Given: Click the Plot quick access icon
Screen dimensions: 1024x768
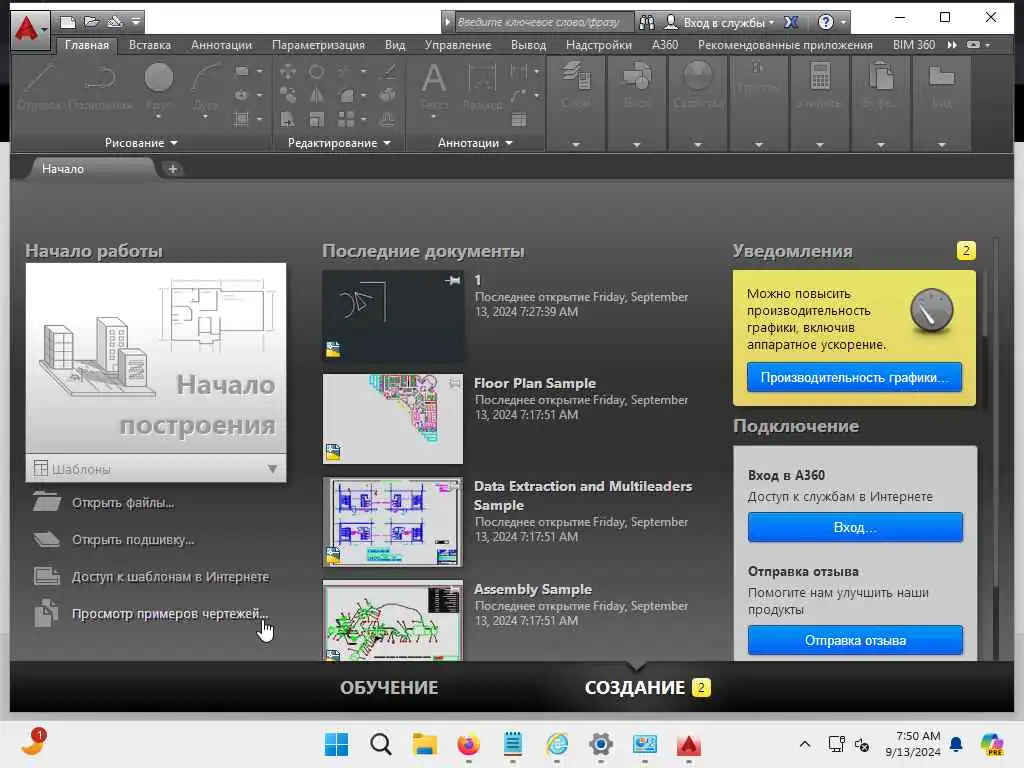Looking at the screenshot, I should (115, 22).
